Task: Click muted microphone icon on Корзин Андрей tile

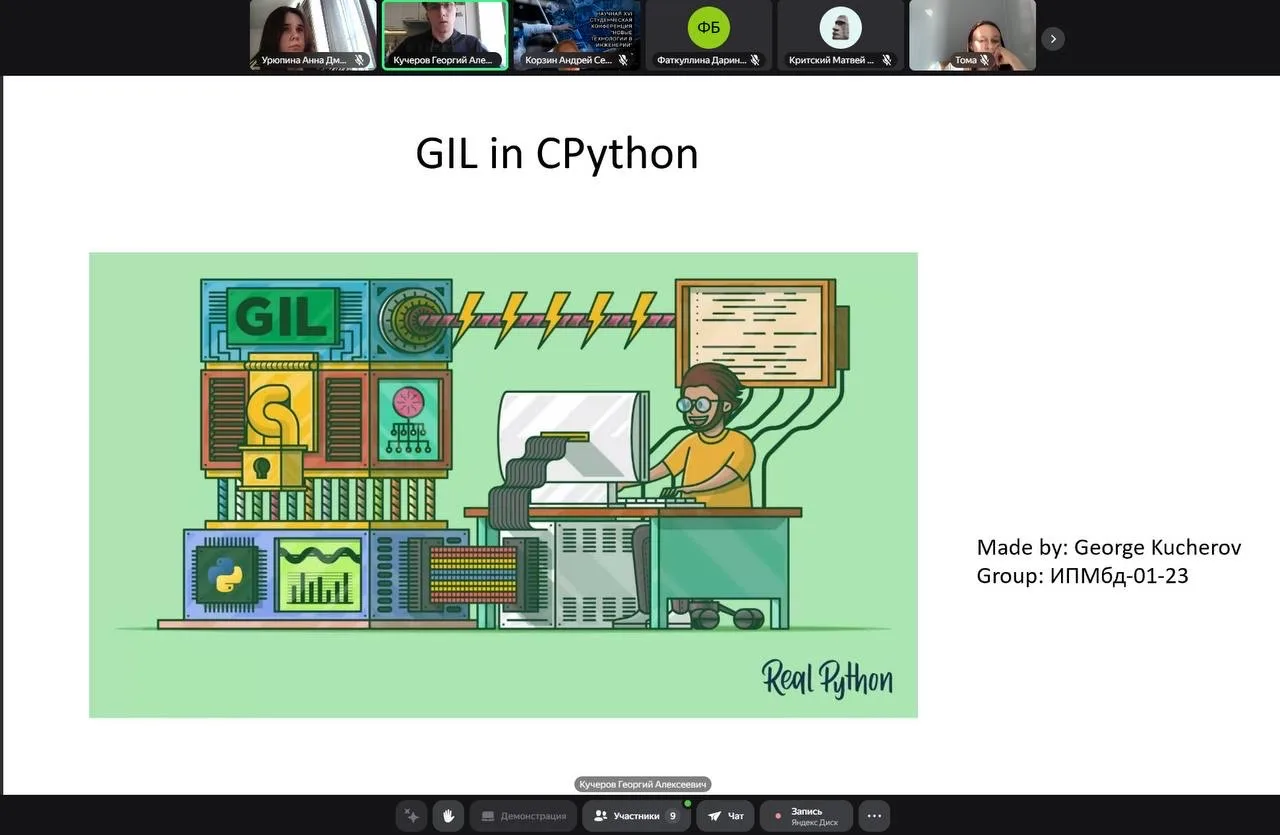Action: click(623, 60)
